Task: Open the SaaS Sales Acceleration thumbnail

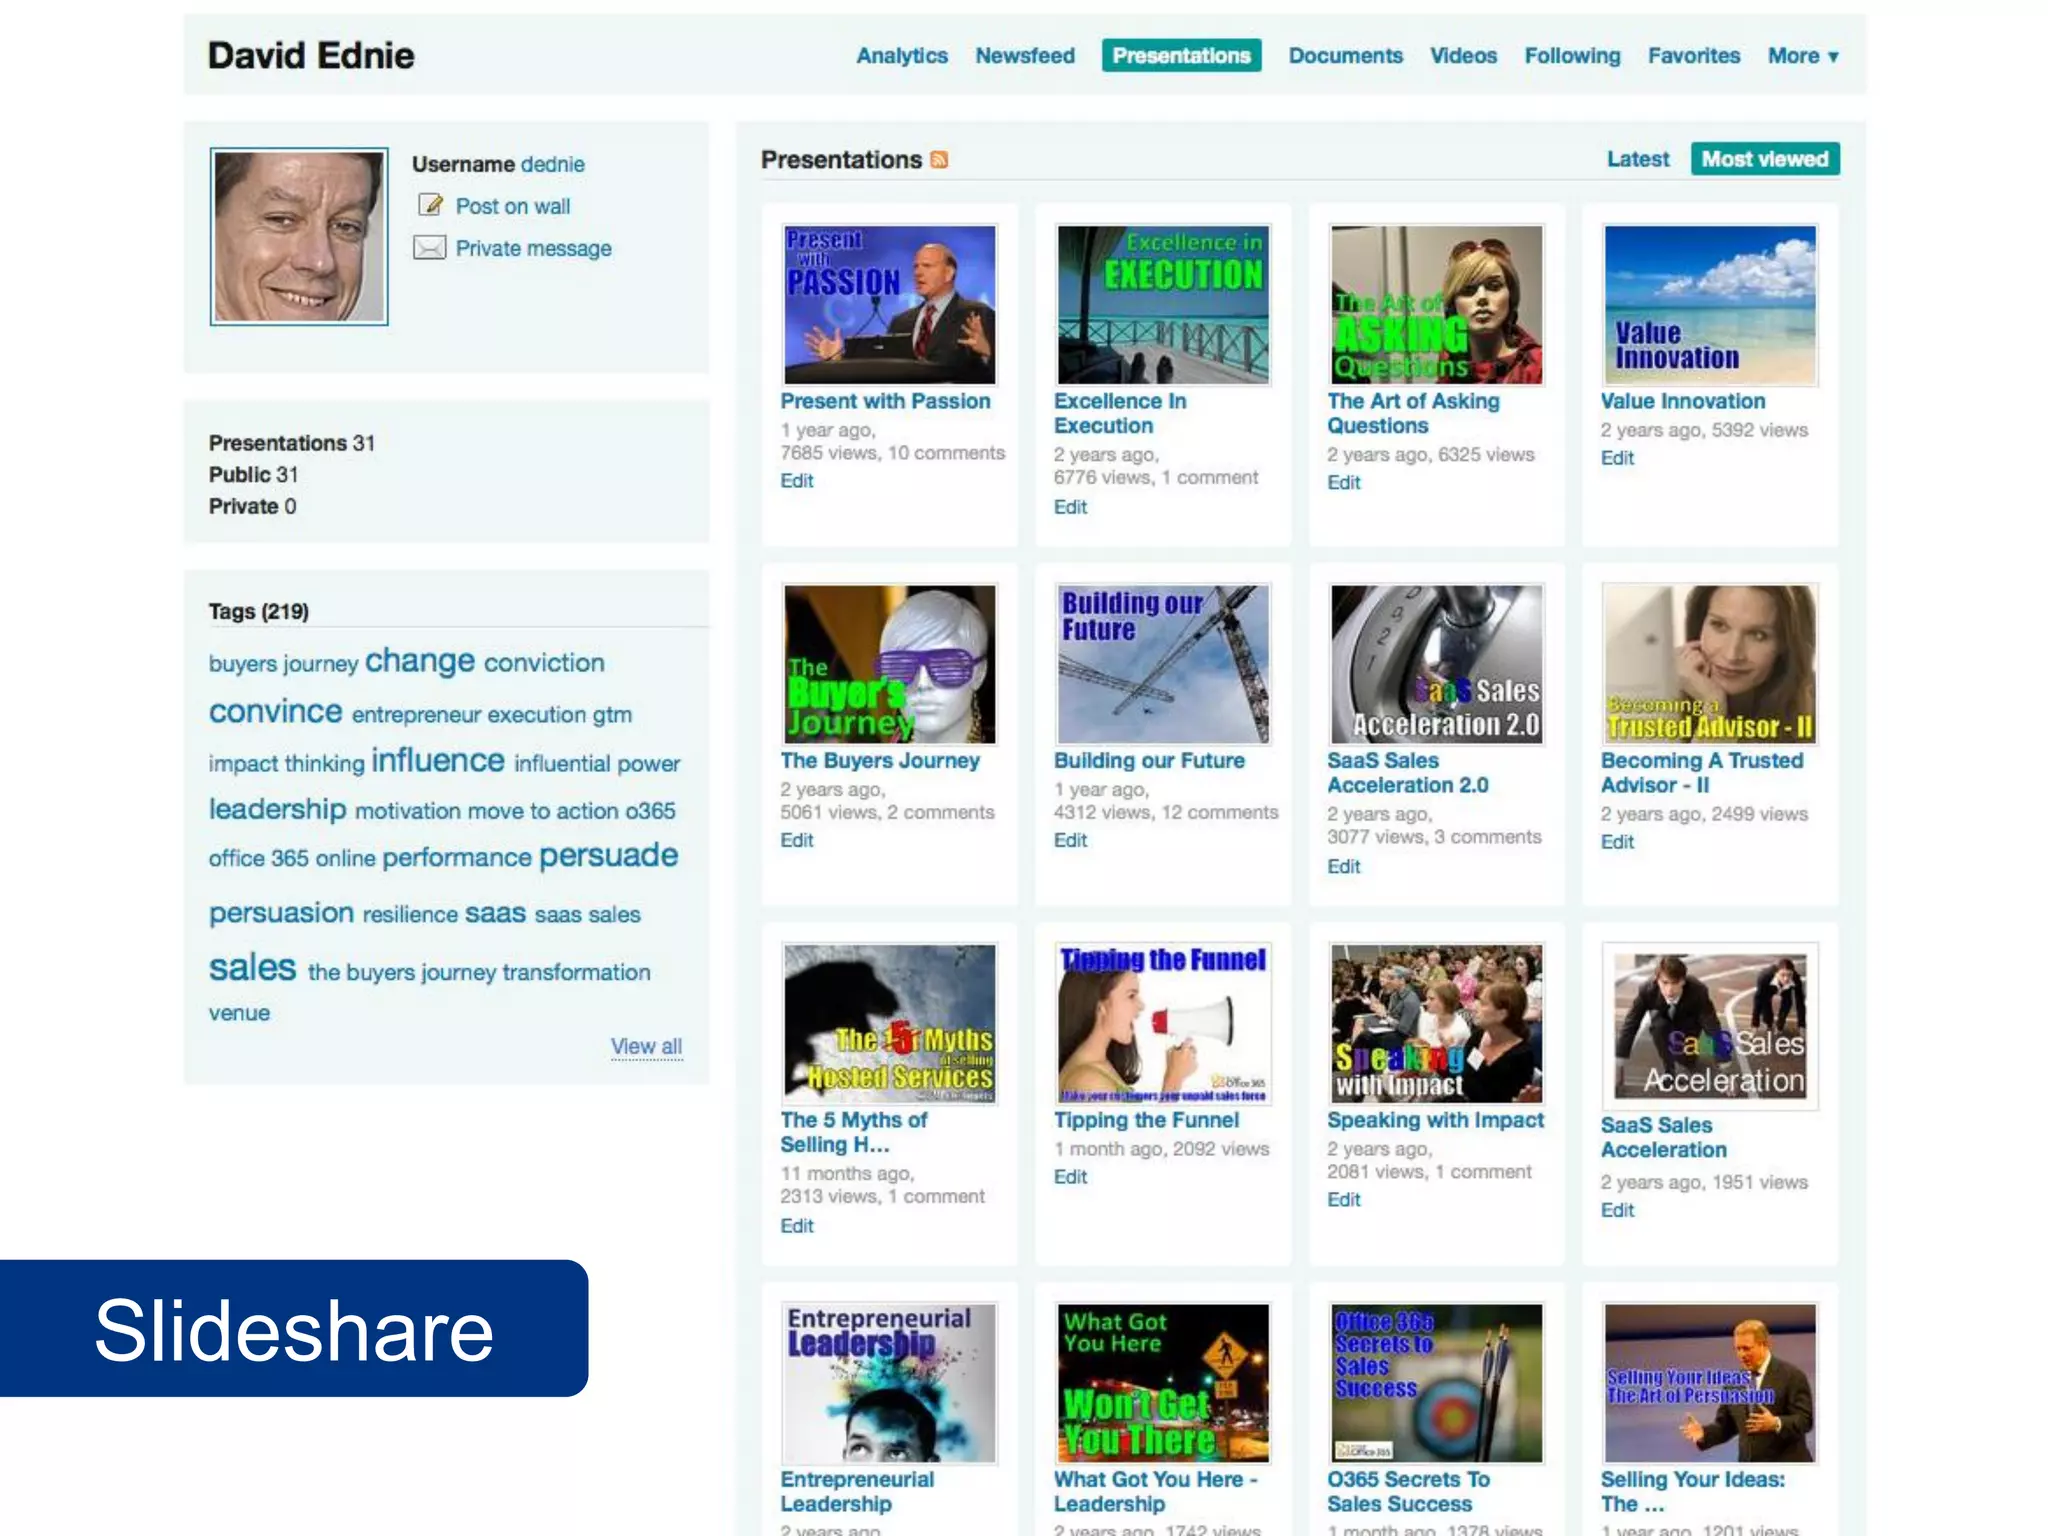Action: pyautogui.click(x=1710, y=1026)
